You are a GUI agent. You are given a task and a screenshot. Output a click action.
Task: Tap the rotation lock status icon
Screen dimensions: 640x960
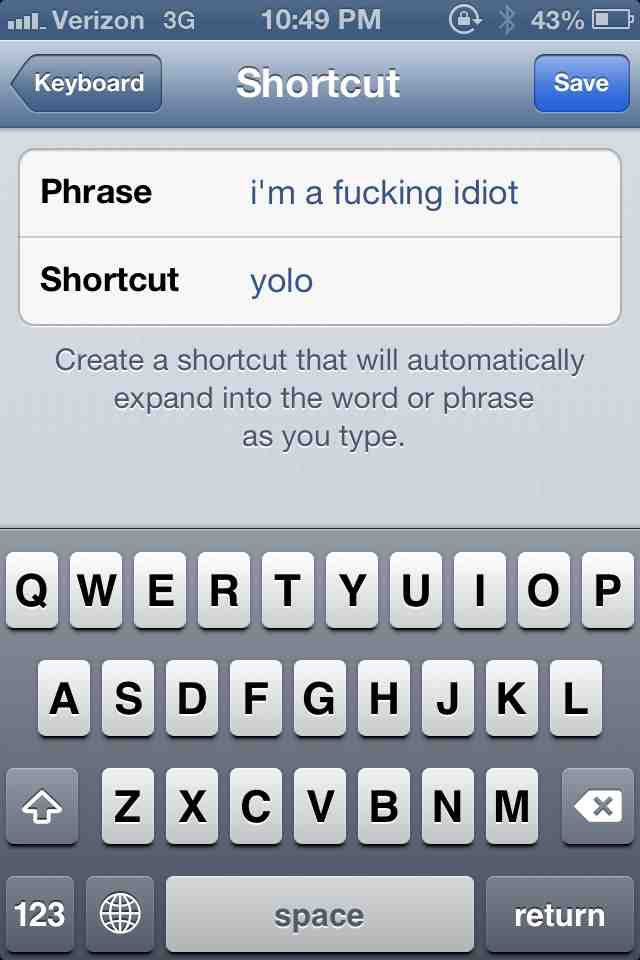click(465, 20)
